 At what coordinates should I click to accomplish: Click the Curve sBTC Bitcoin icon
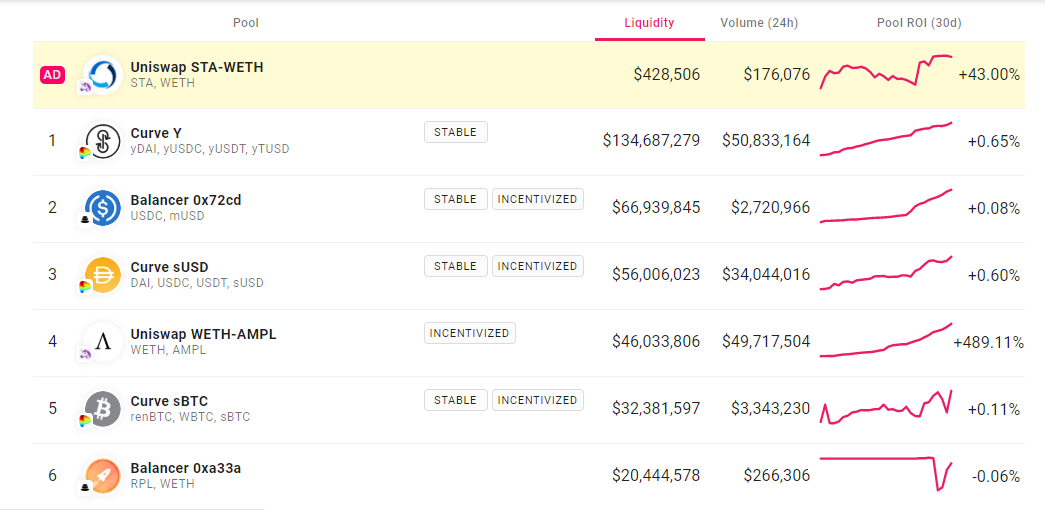pyautogui.click(x=103, y=409)
